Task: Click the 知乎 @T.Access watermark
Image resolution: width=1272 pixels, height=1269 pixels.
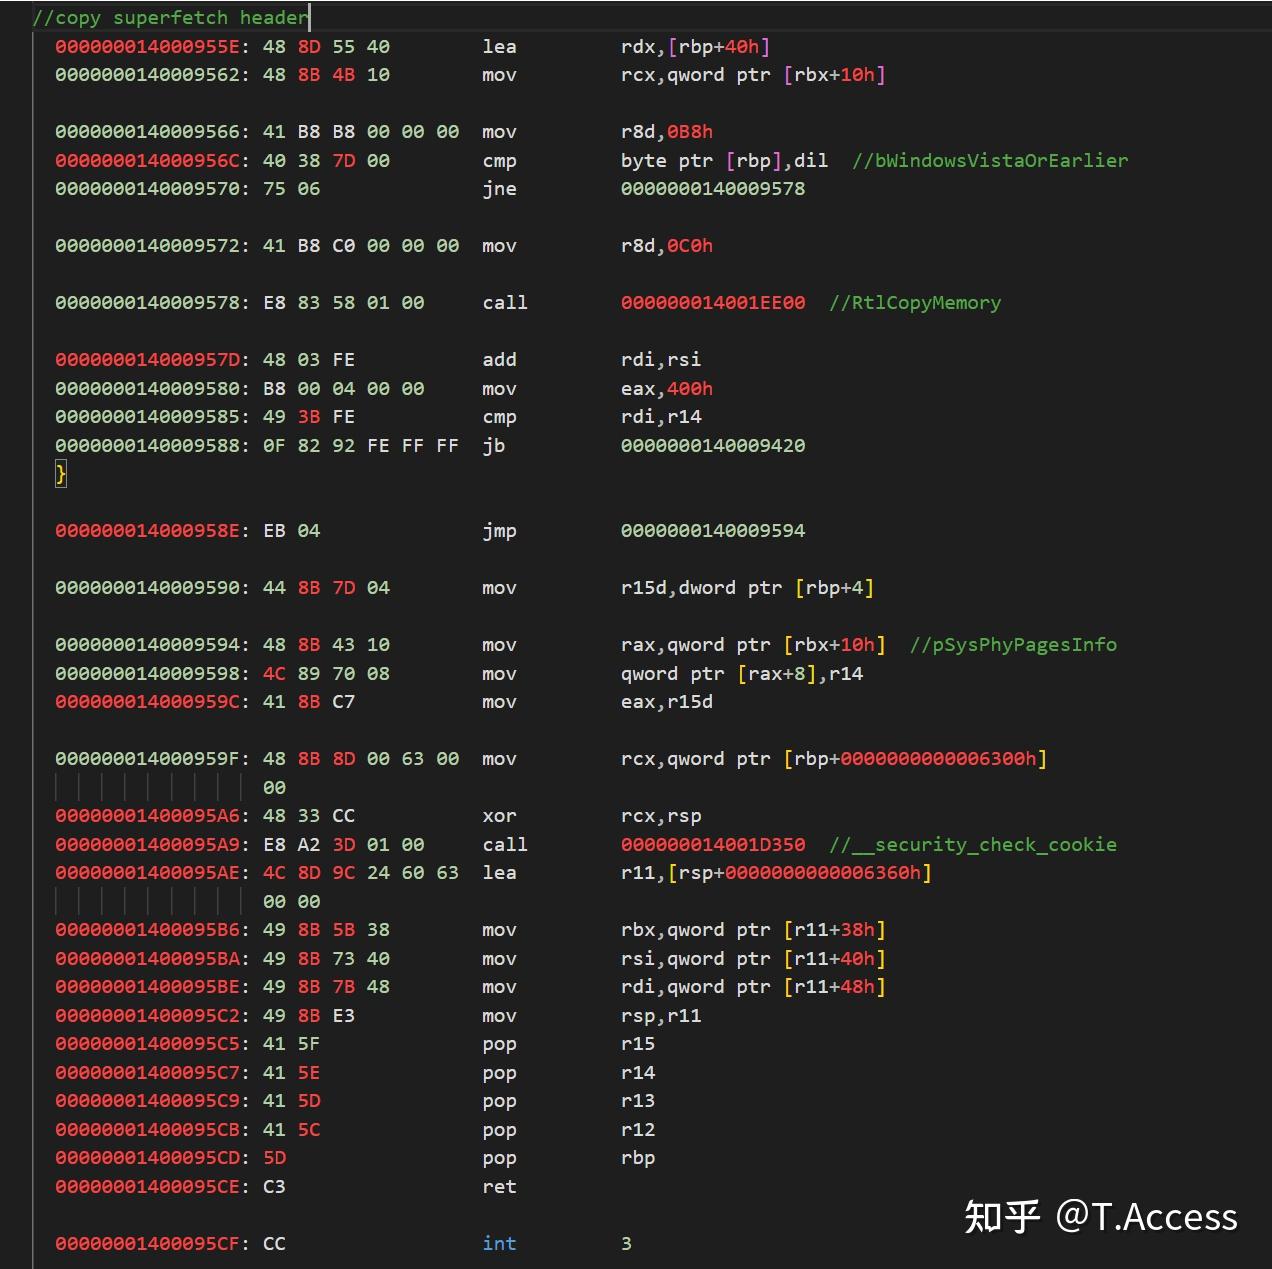Action: point(1100,1216)
